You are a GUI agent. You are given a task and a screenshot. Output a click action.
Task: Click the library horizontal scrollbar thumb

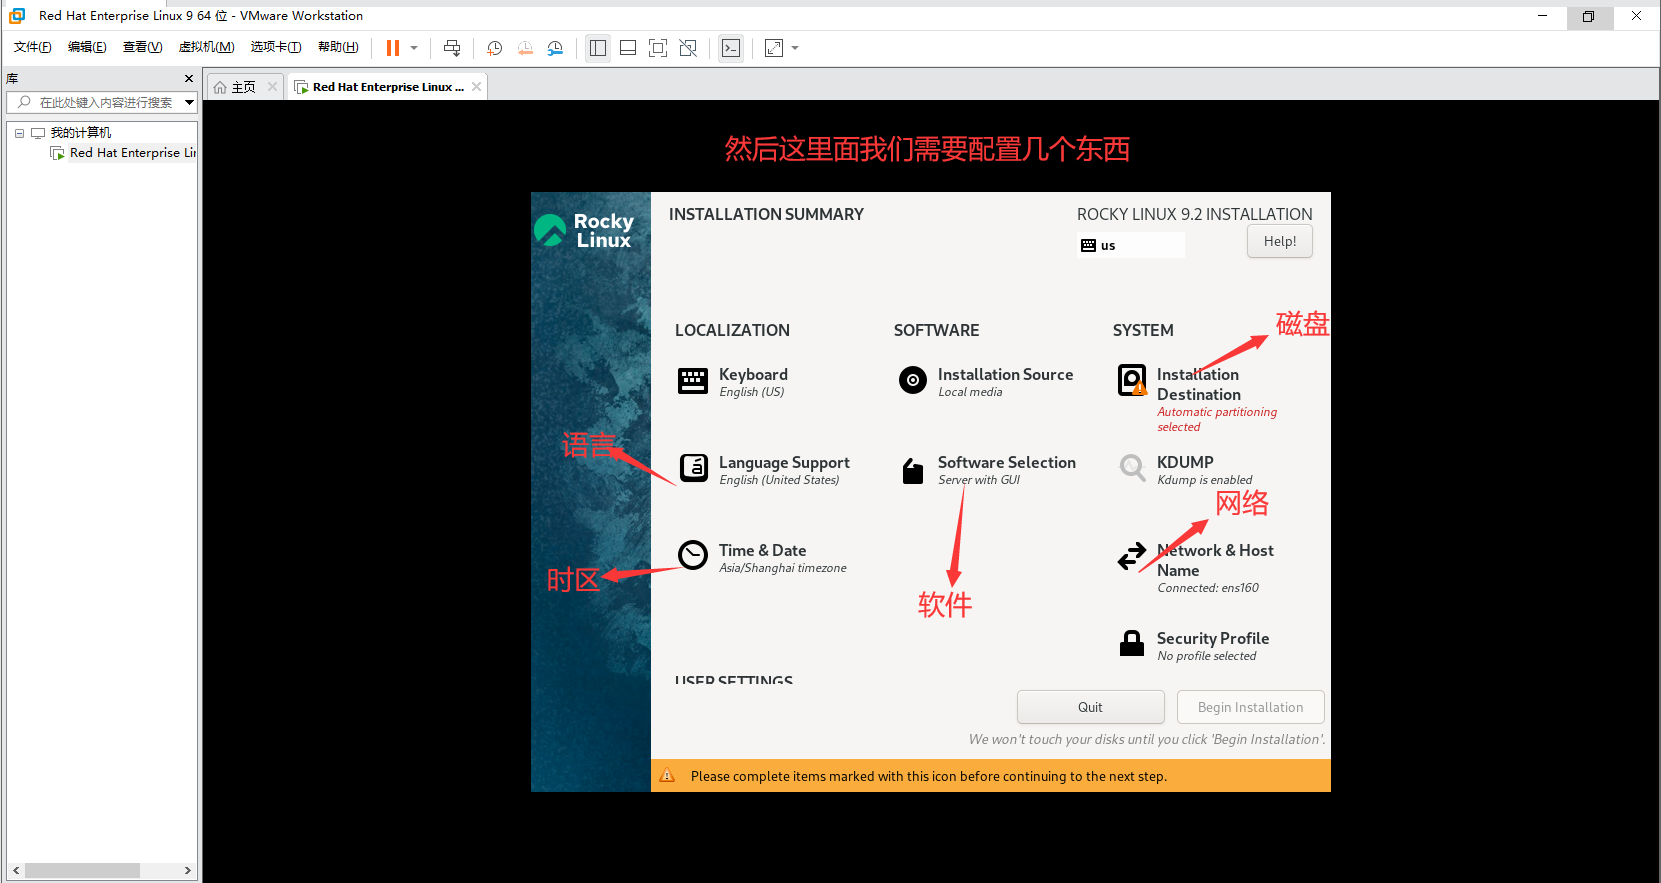82,870
